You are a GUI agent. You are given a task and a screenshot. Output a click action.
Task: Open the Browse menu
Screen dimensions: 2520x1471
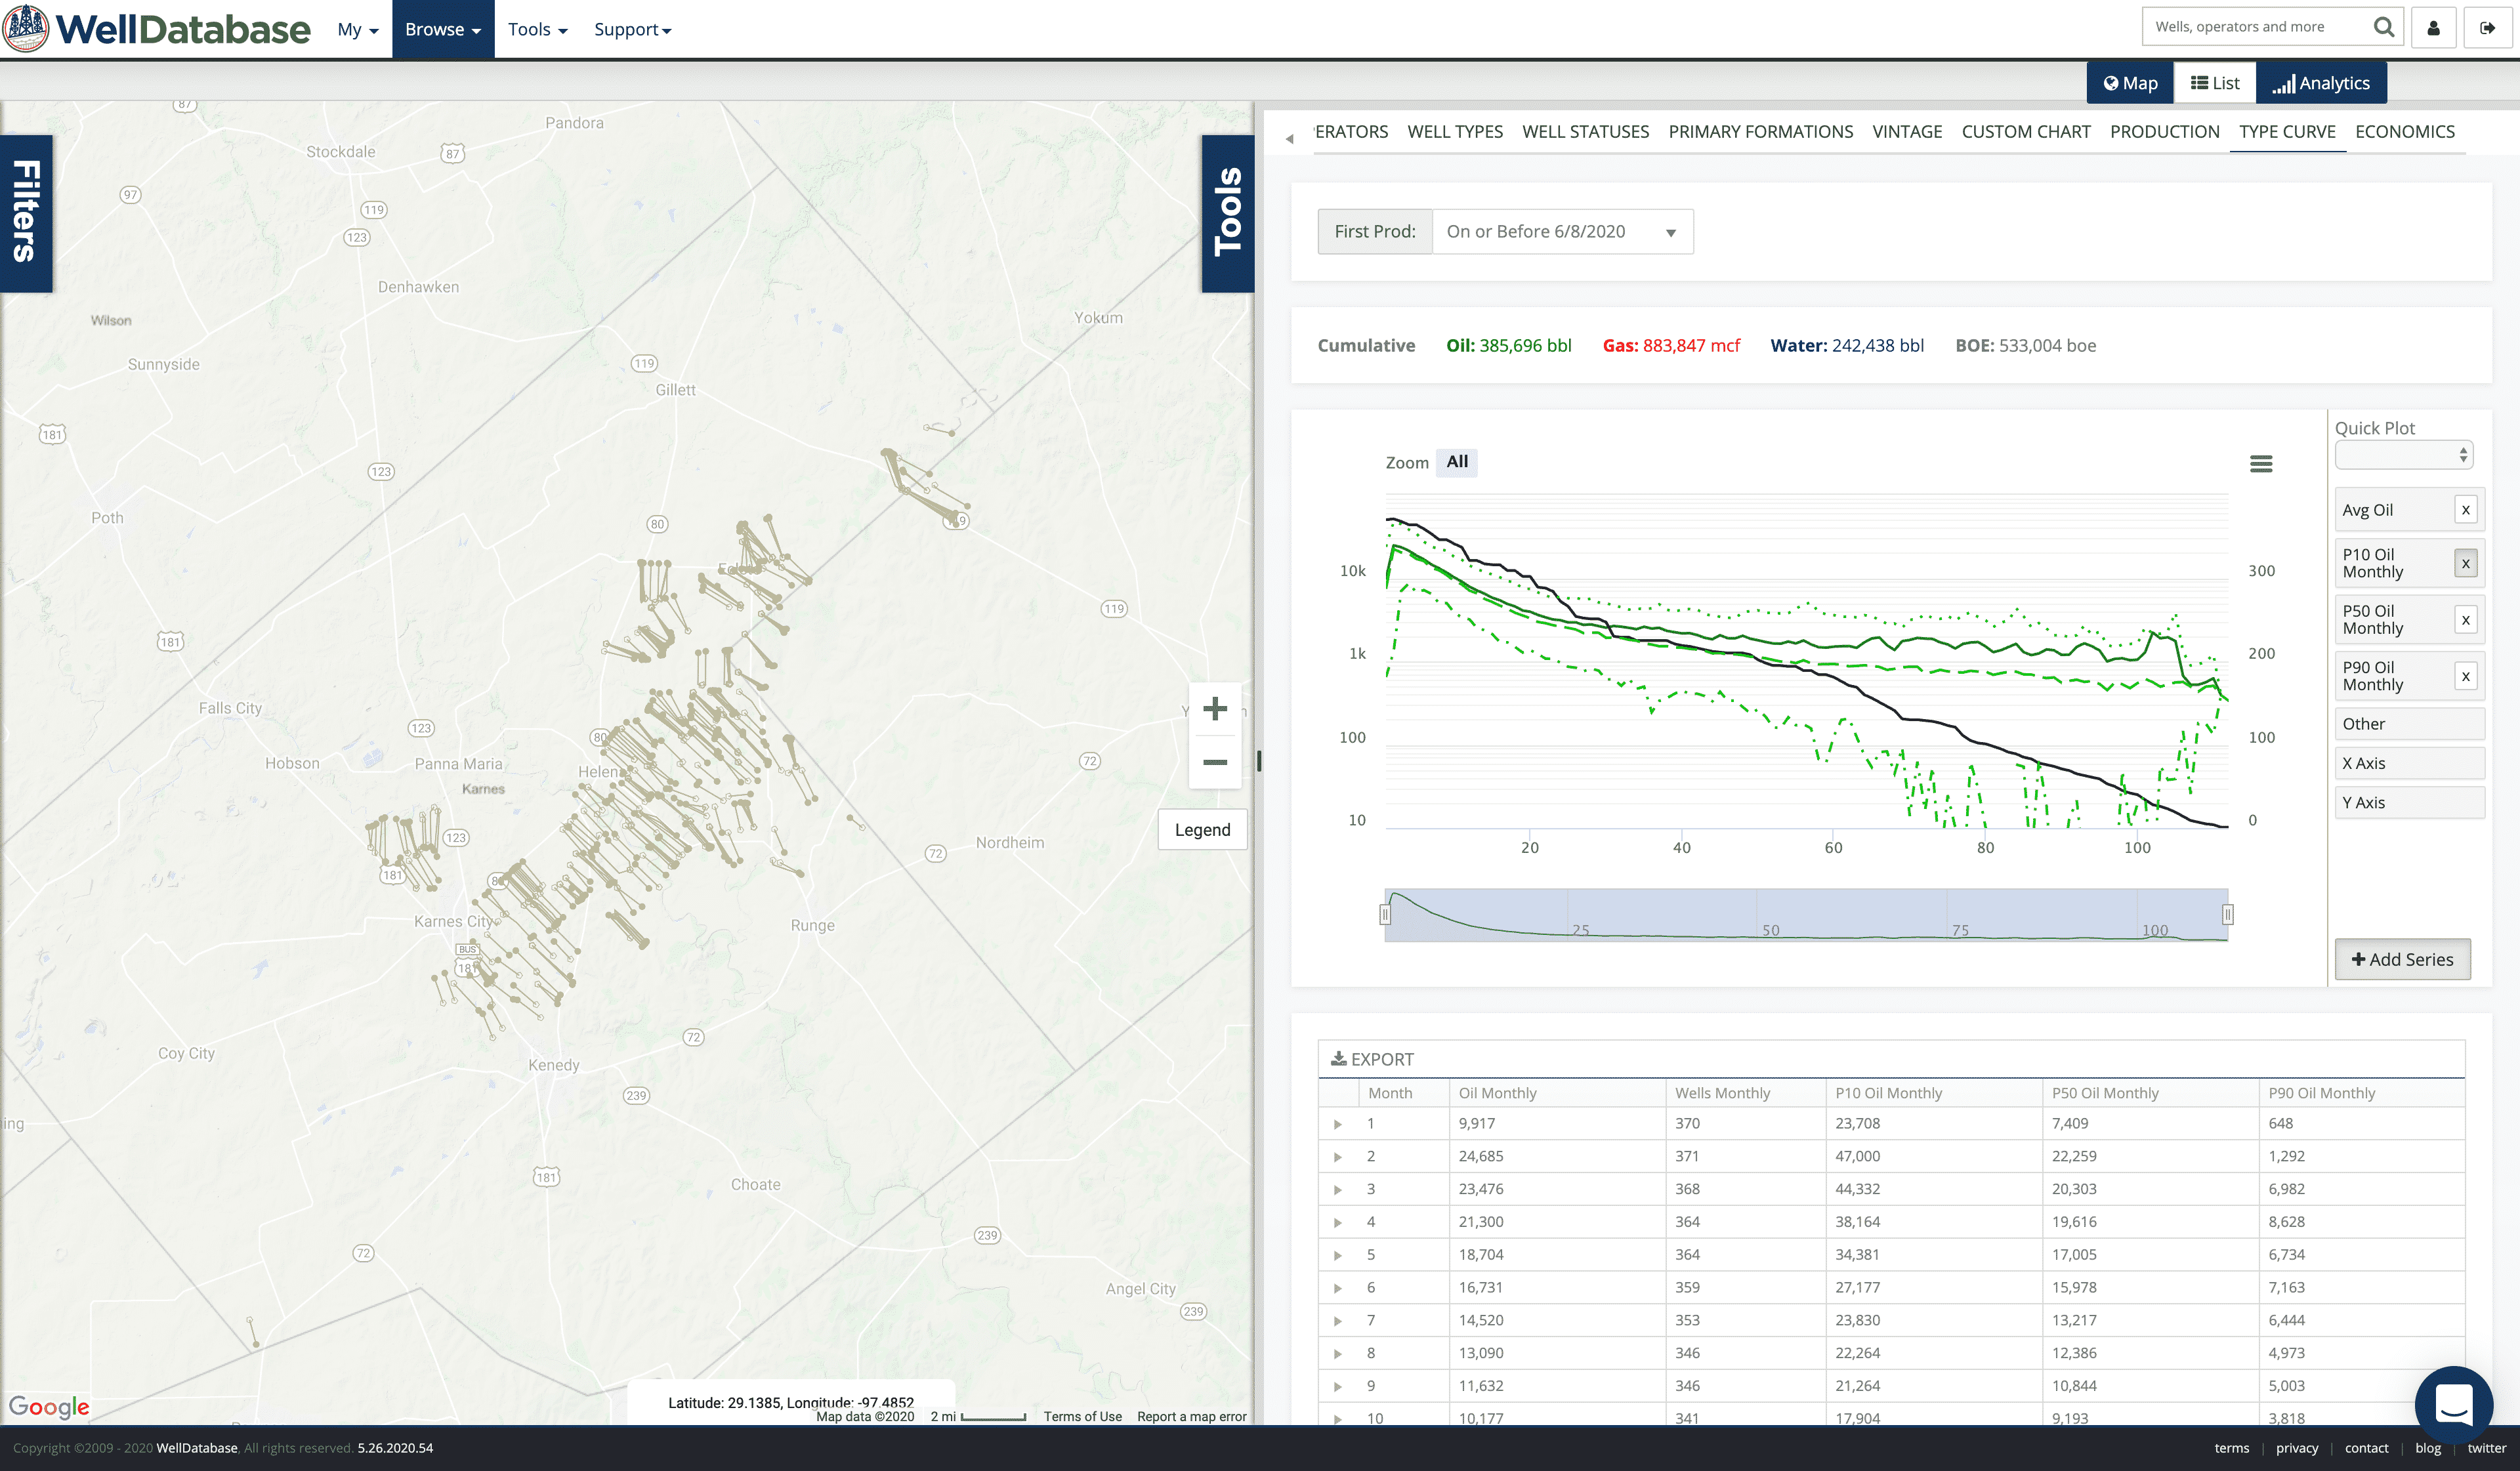tap(442, 29)
